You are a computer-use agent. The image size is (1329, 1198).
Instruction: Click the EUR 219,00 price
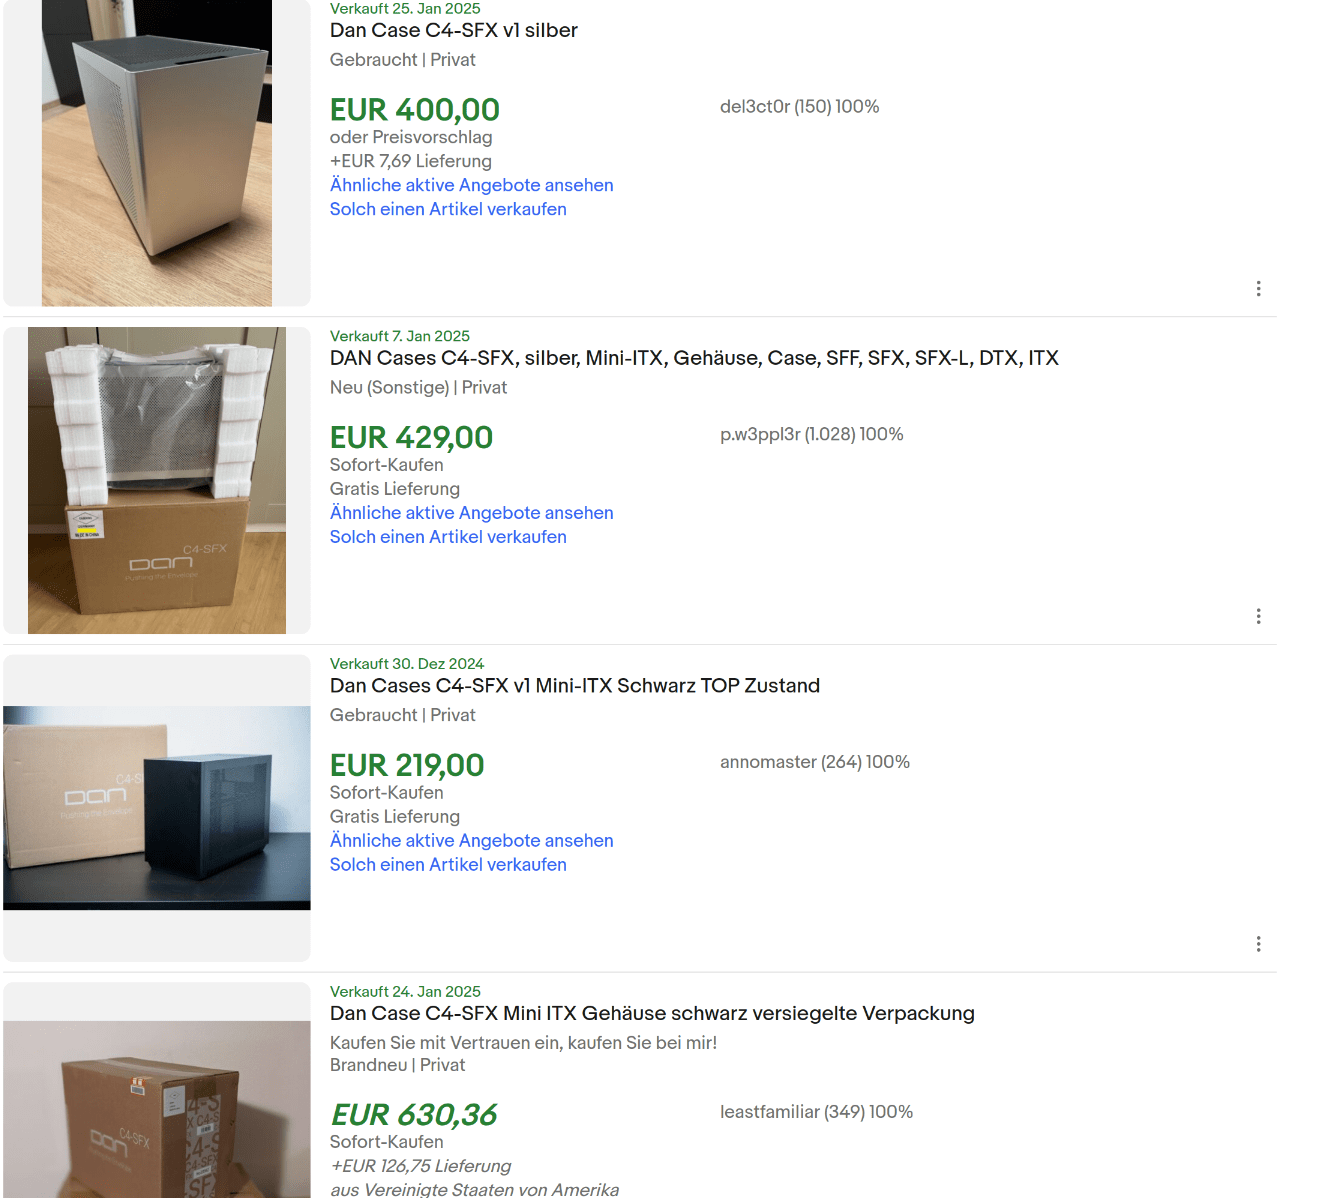coord(407,766)
